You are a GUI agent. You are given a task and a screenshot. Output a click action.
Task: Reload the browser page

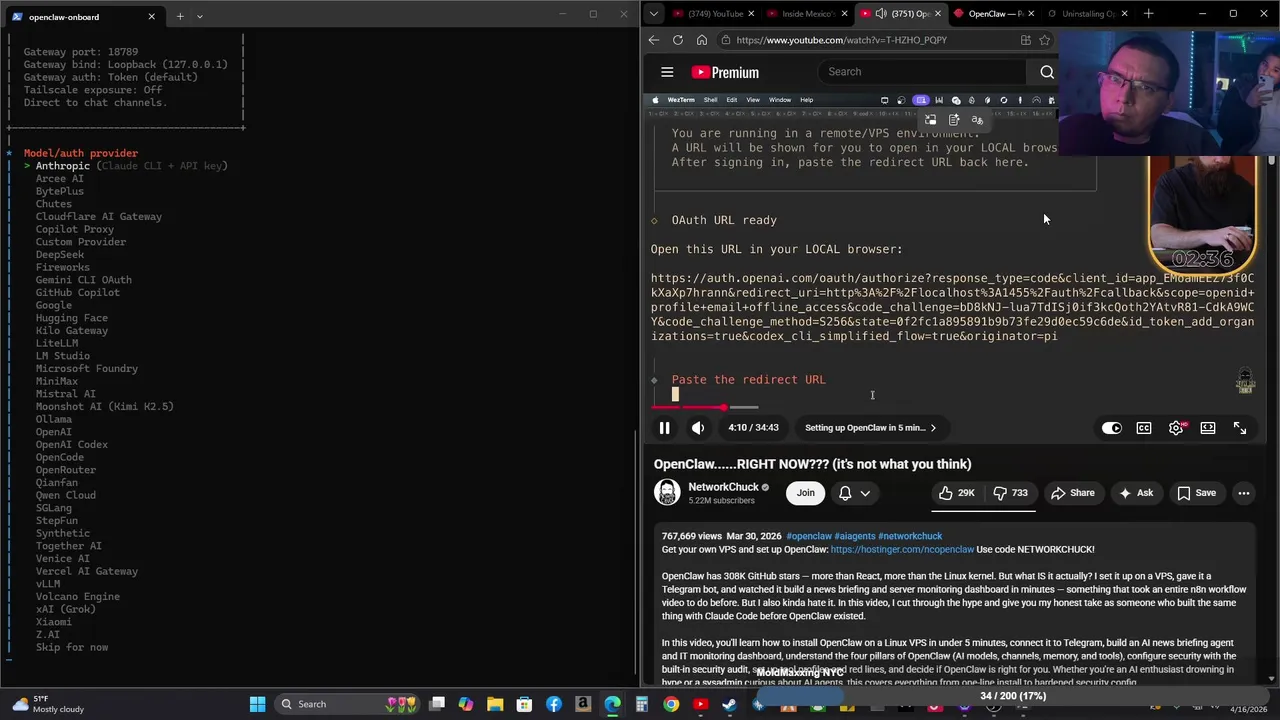tap(678, 40)
